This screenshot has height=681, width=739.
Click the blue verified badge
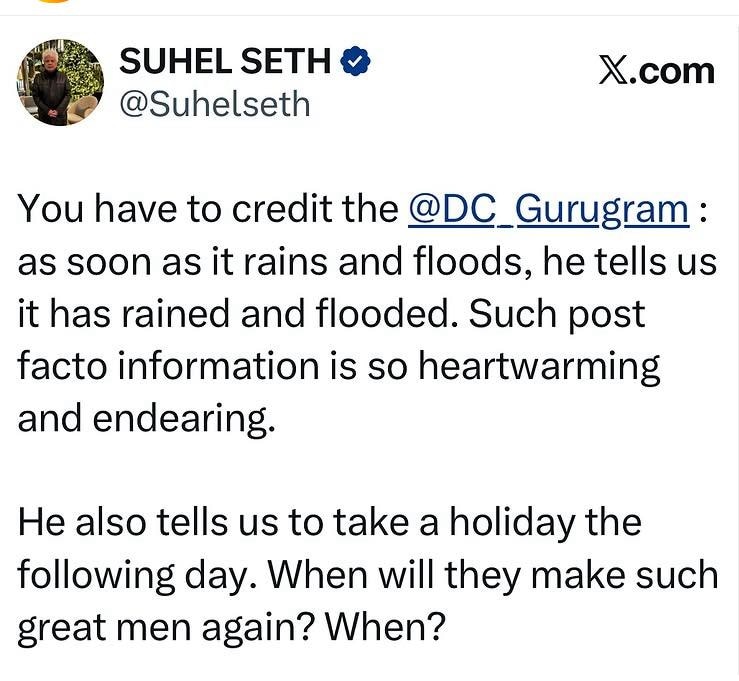[355, 61]
